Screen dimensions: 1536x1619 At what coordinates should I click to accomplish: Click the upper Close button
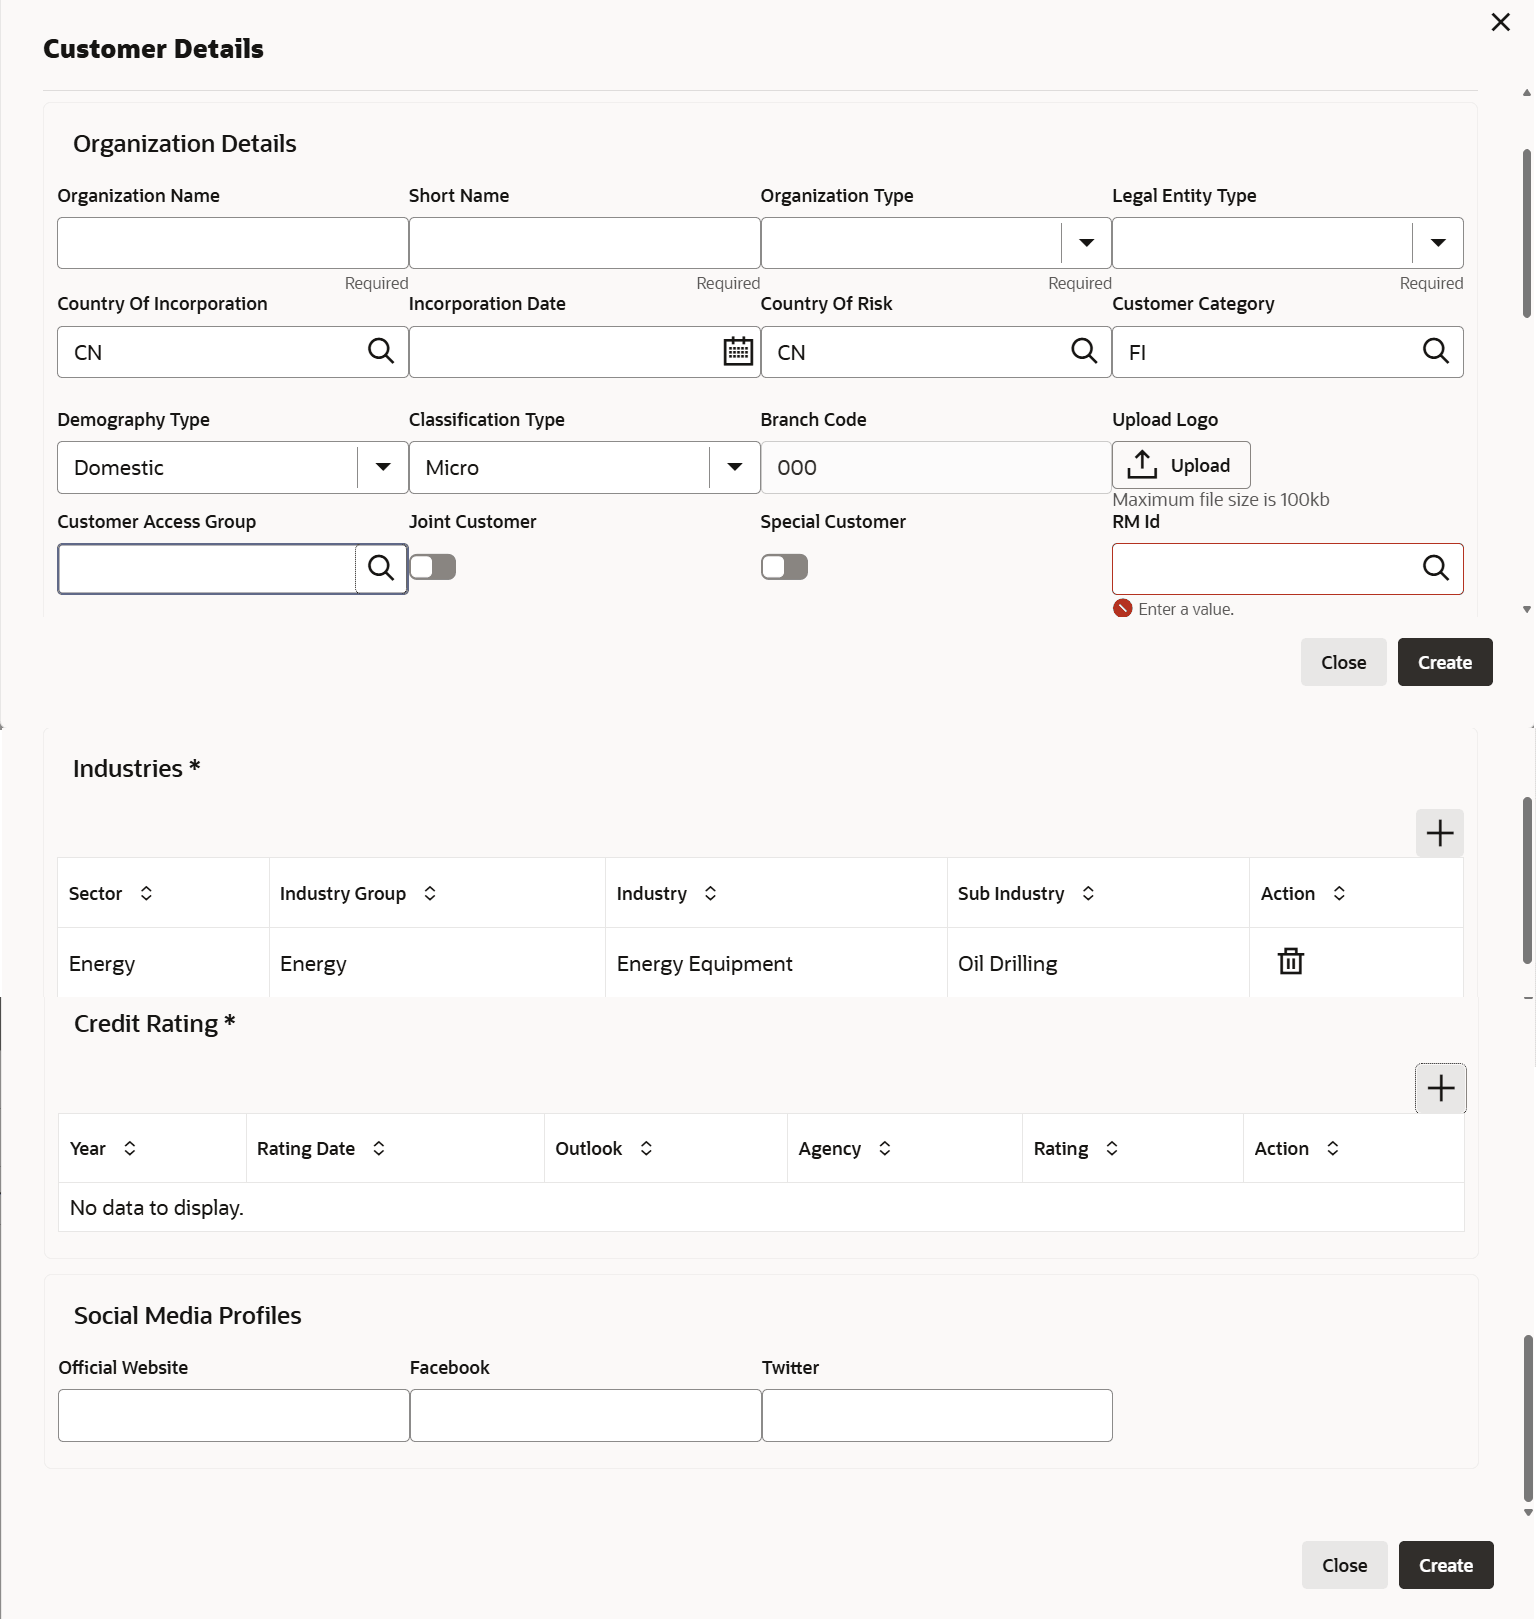[1343, 662]
